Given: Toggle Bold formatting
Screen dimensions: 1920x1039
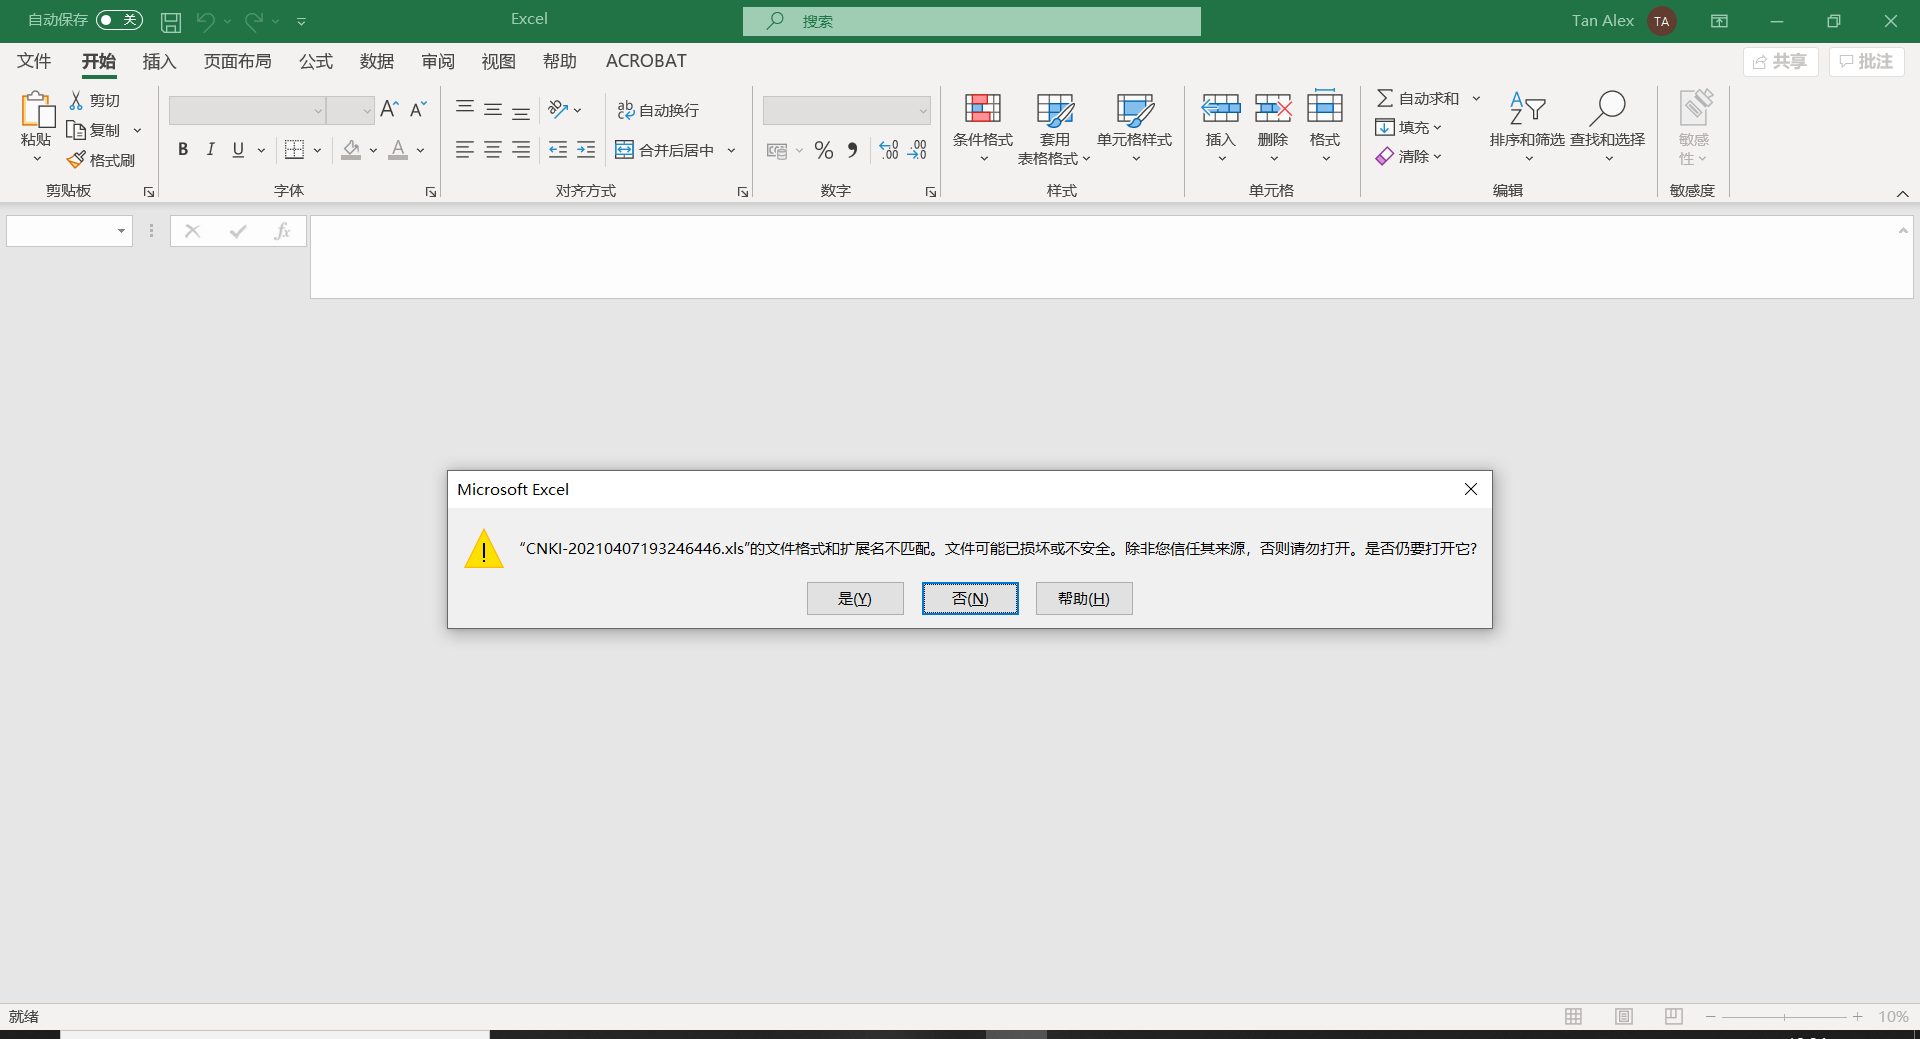Looking at the screenshot, I should tap(183, 150).
